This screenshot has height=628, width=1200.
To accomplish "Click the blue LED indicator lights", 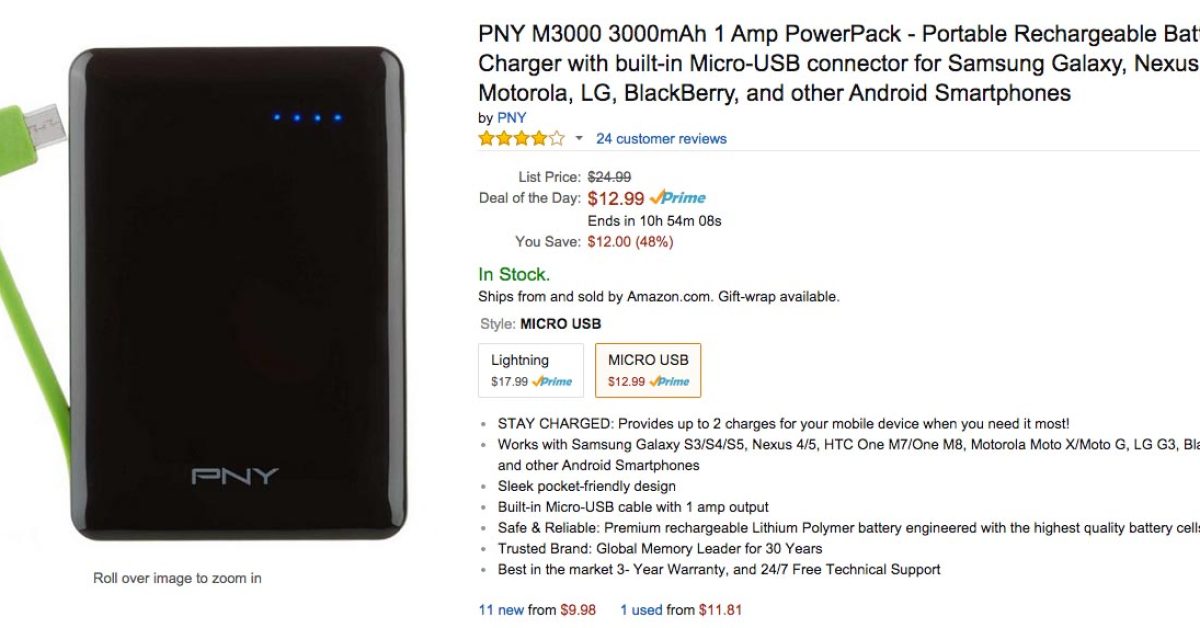I will click(307, 117).
